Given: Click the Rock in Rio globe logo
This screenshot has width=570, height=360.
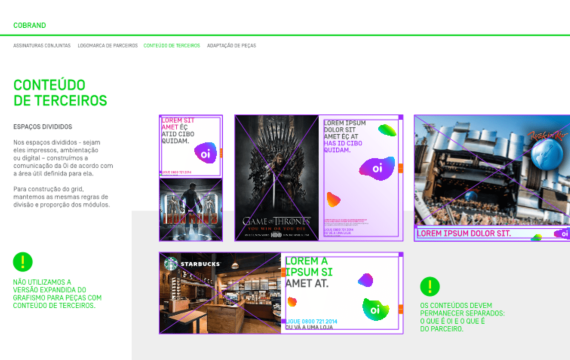Looking at the screenshot, I should [x=546, y=154].
